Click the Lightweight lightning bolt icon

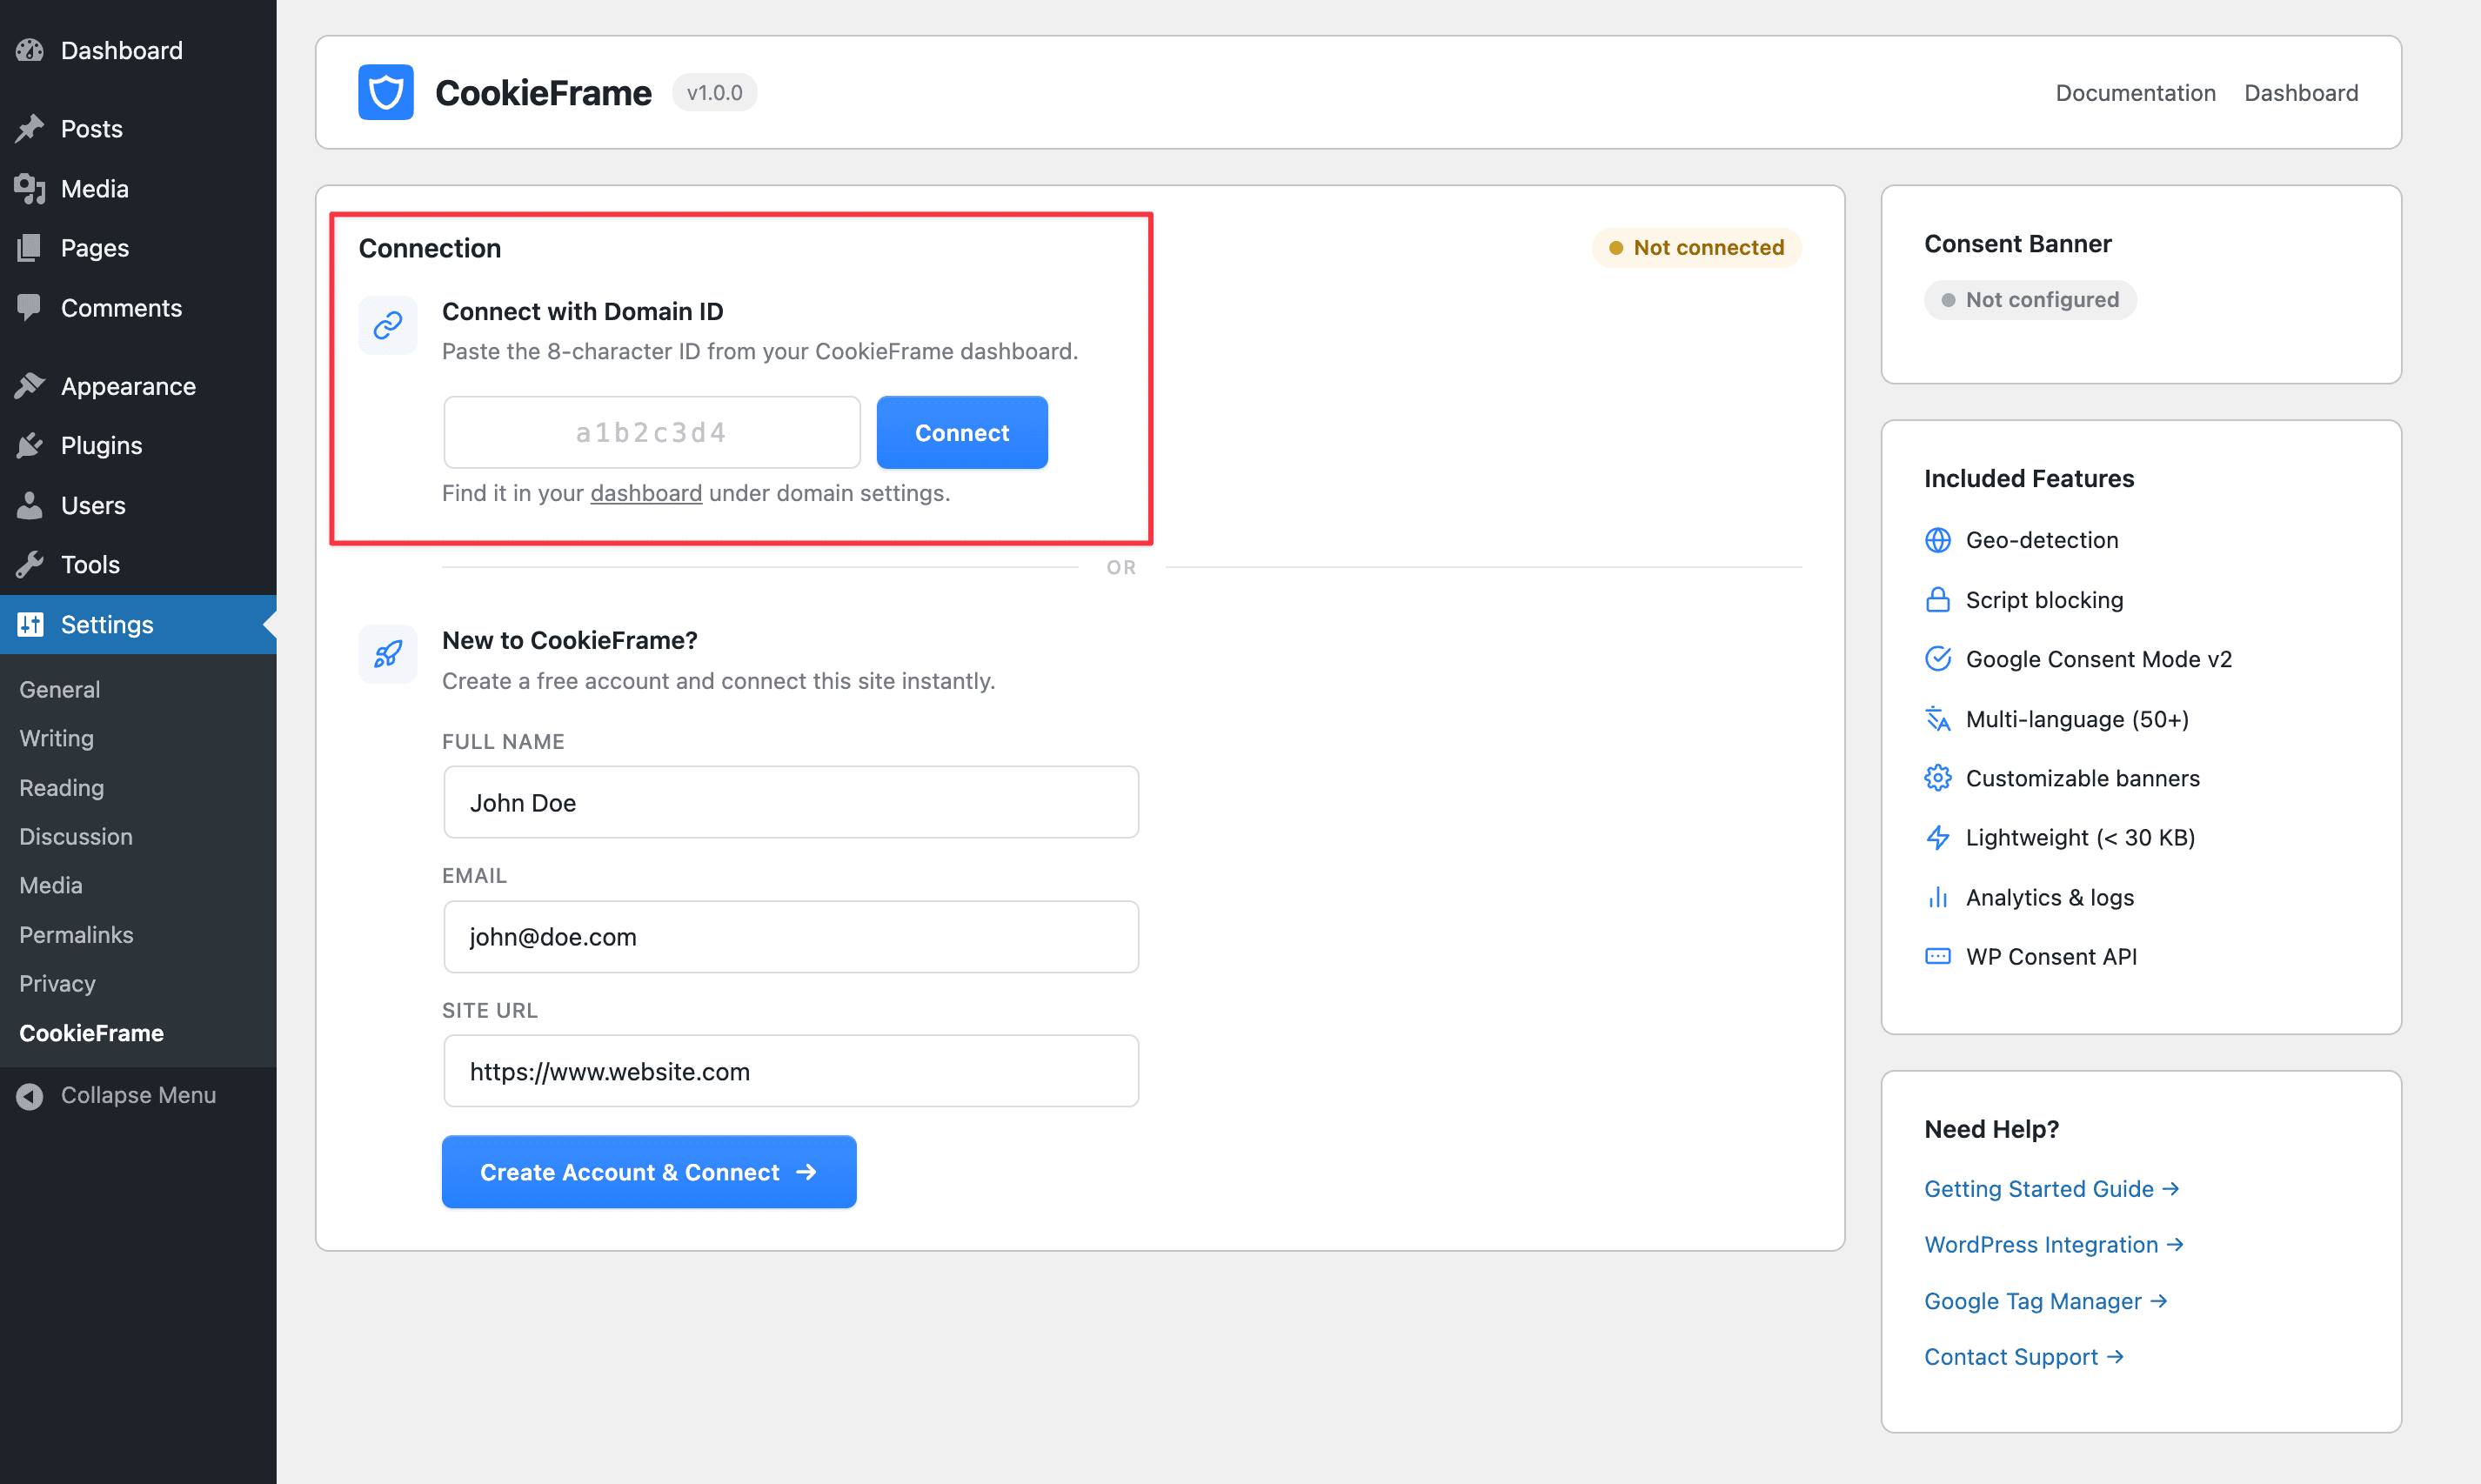[x=1937, y=837]
